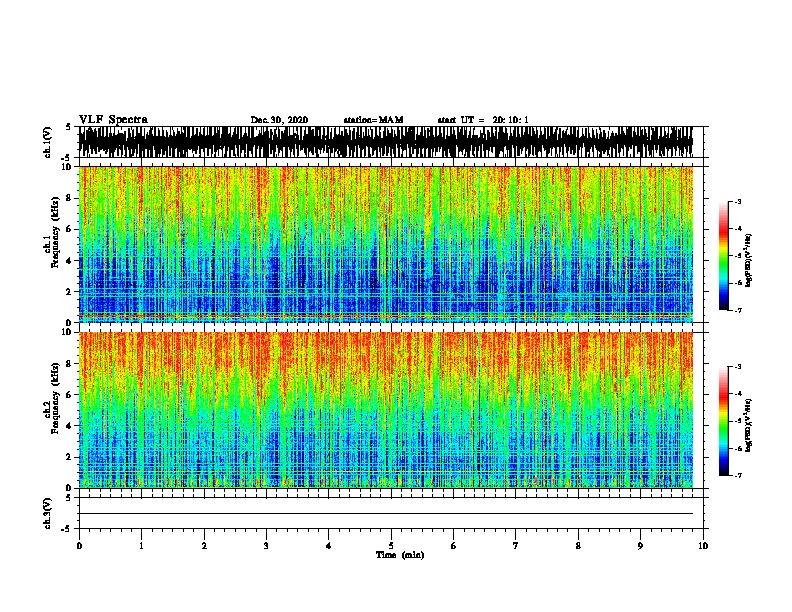Click the "5" volt tick on ch.1(V) axis

(68, 127)
